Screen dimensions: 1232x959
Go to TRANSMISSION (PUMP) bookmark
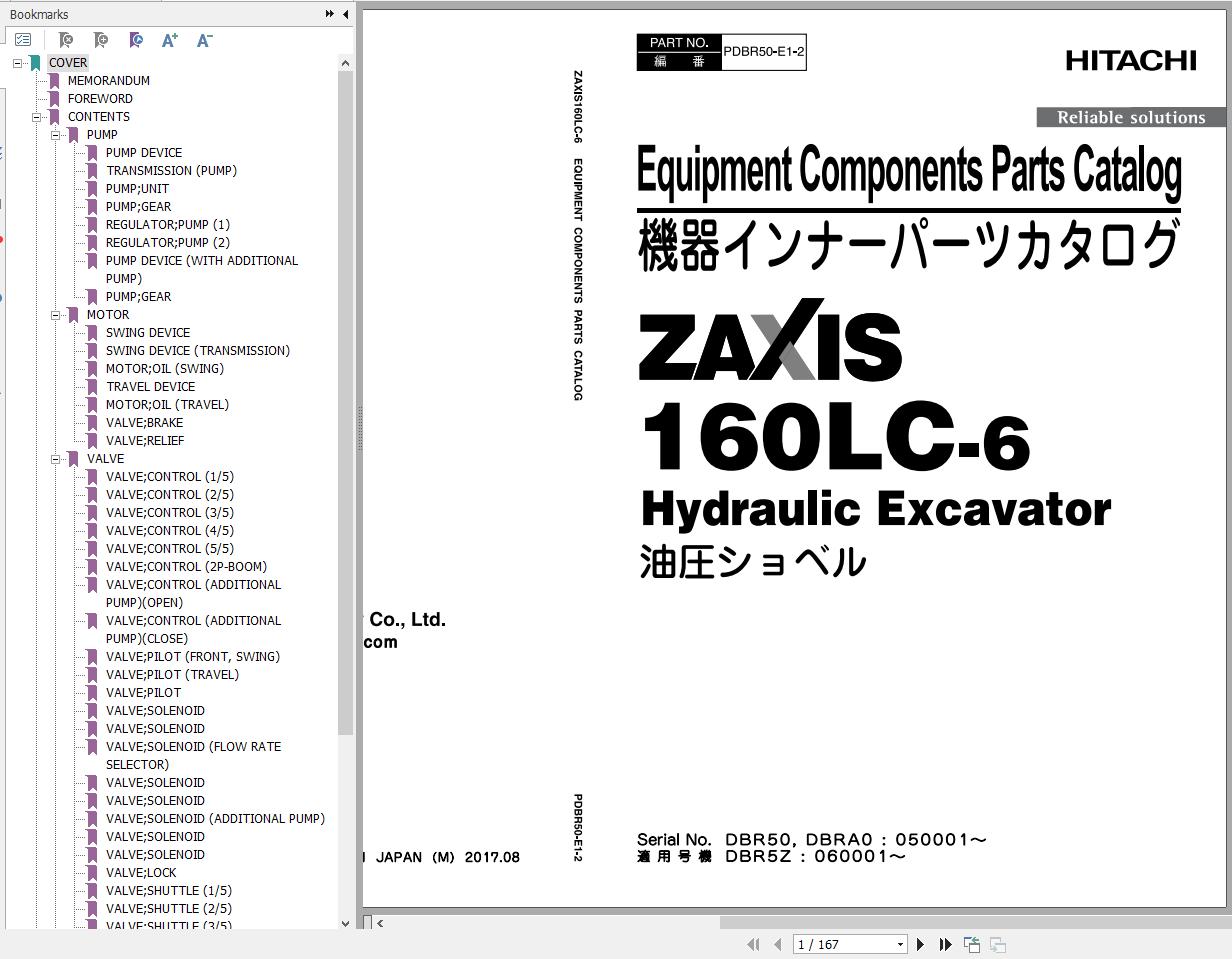click(171, 171)
